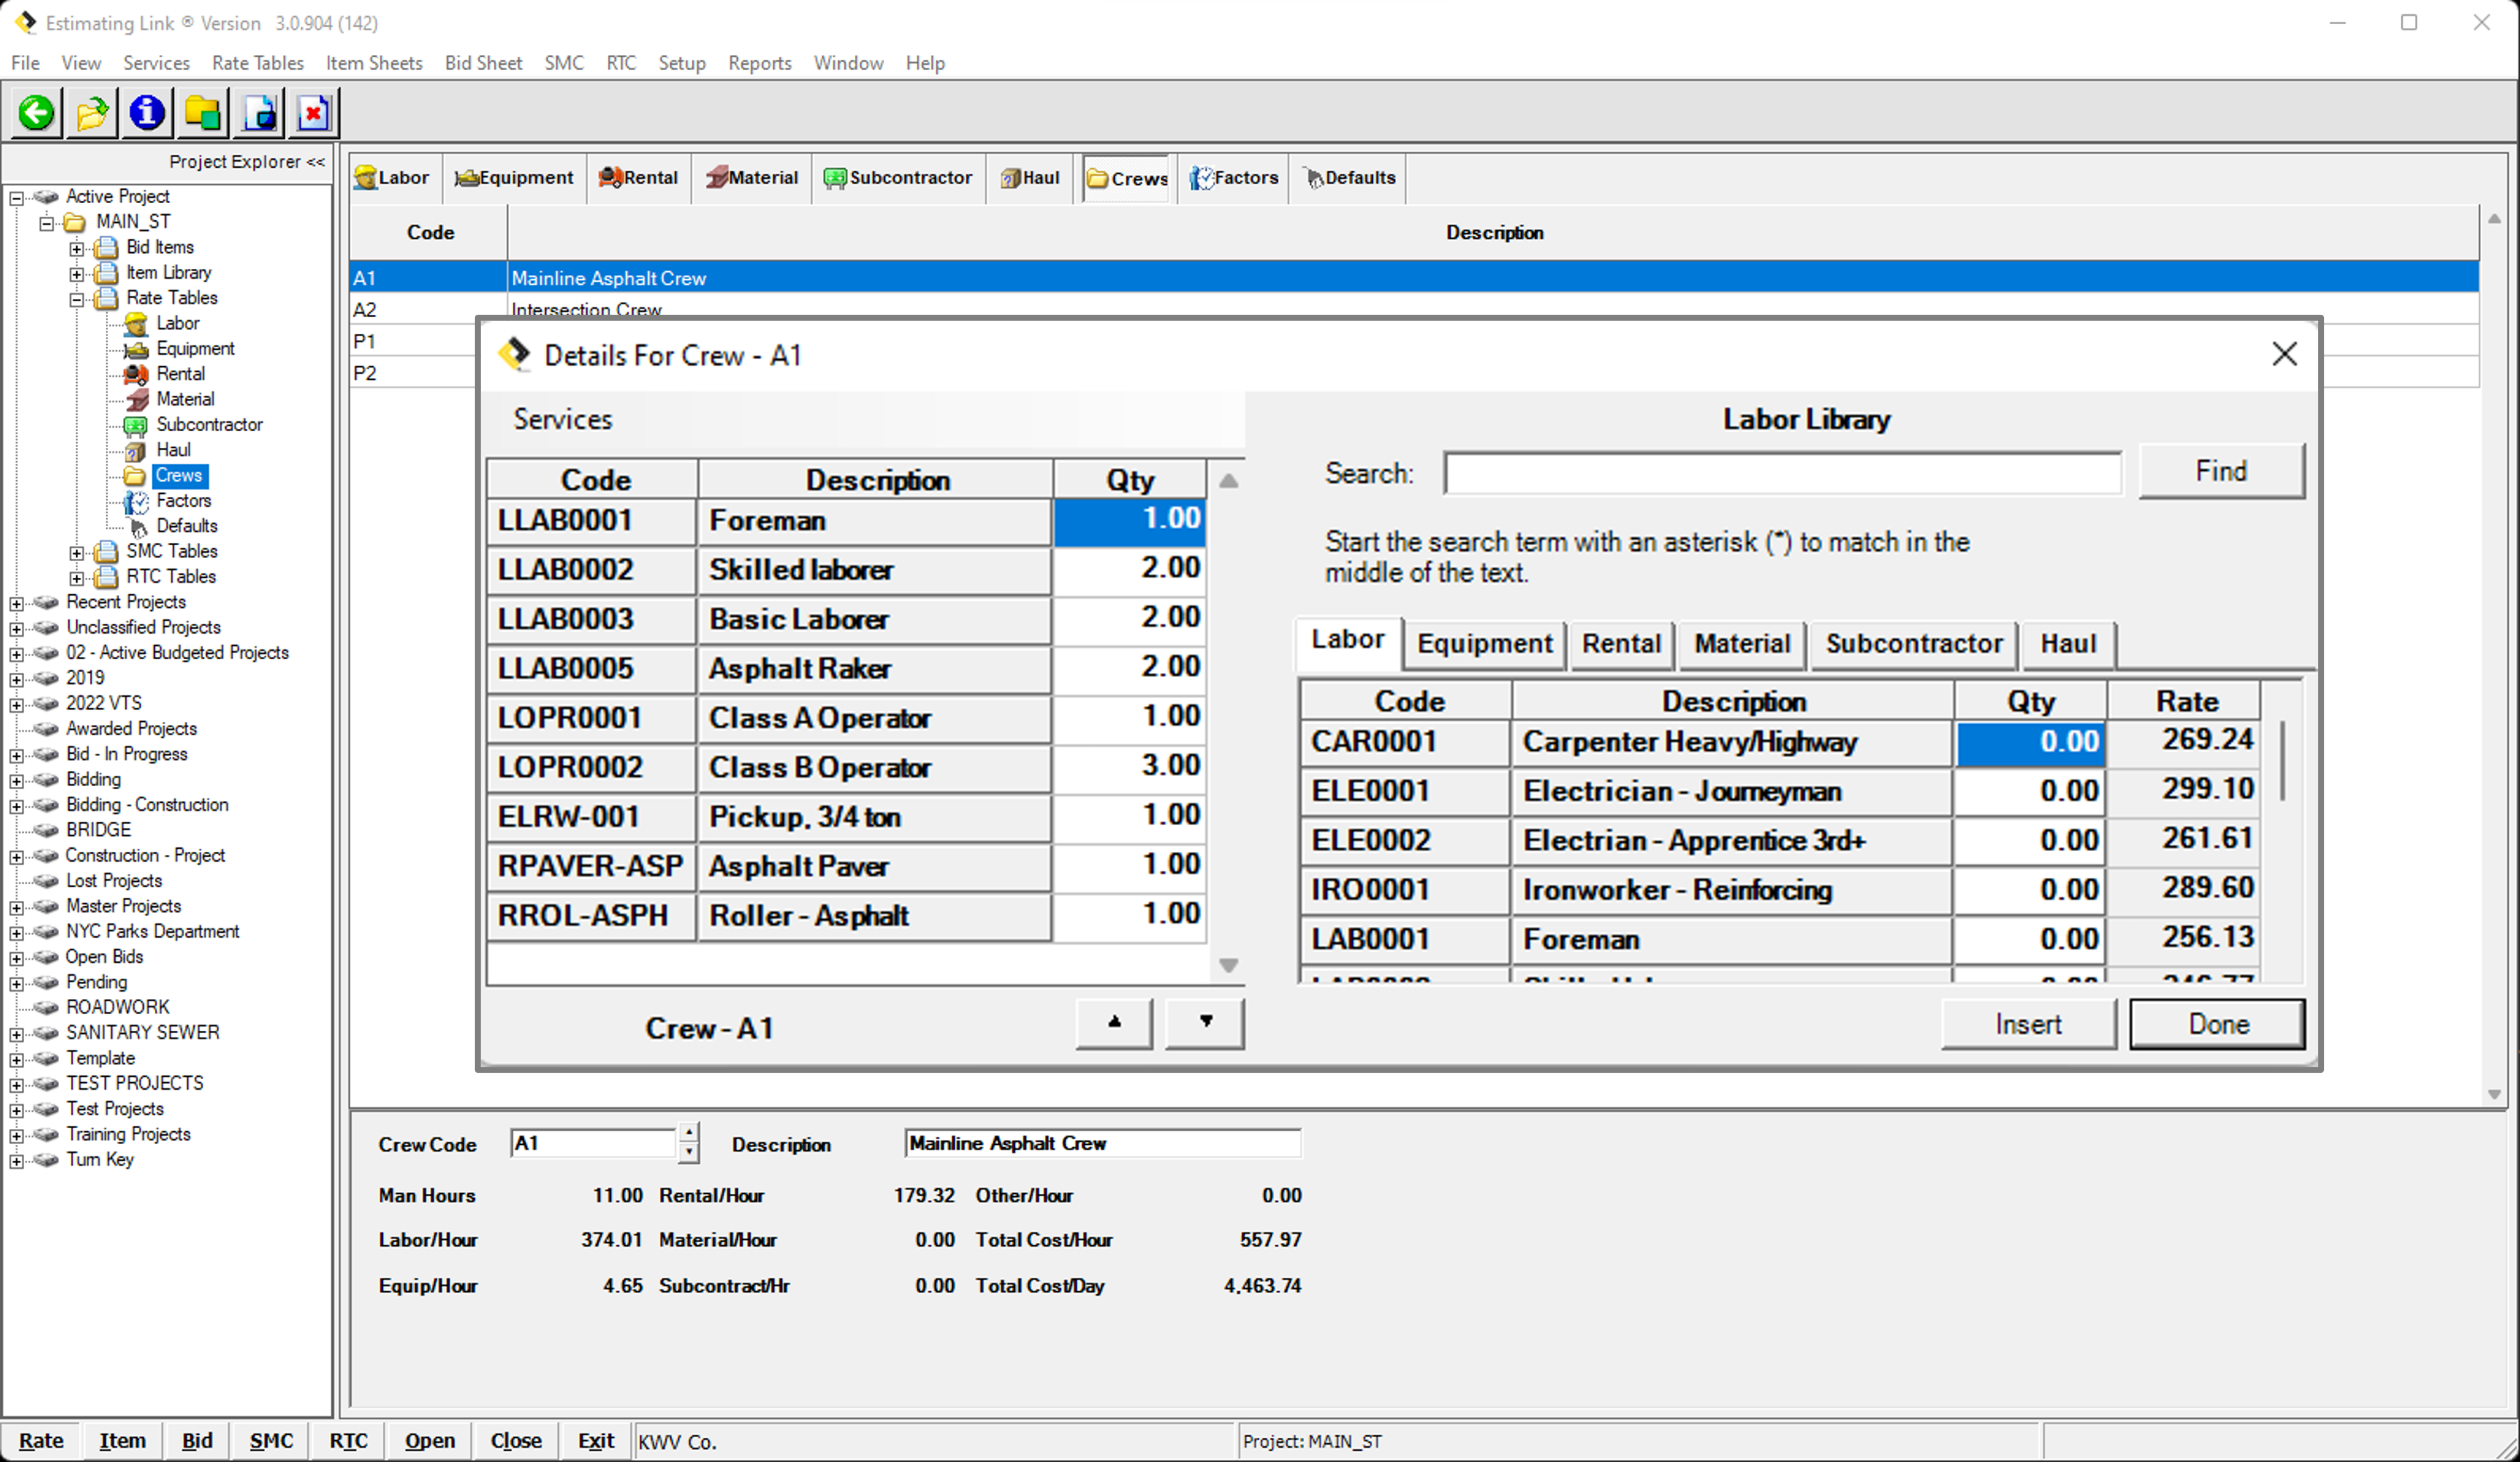Click the Item Library folder icon

click(x=106, y=273)
